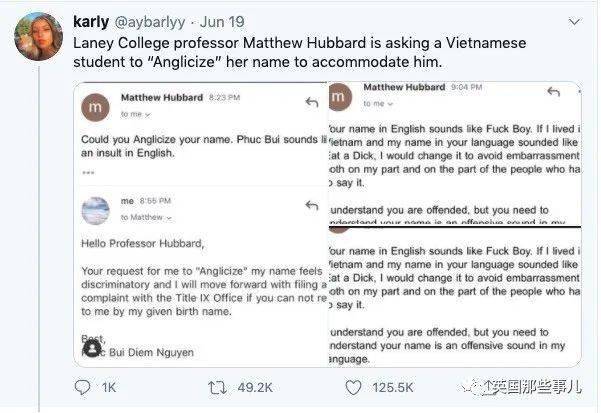The height and width of the screenshot is (413, 601).
Task: Click the account icon beside Bui Diem Nguyen signature
Action: click(x=92, y=350)
